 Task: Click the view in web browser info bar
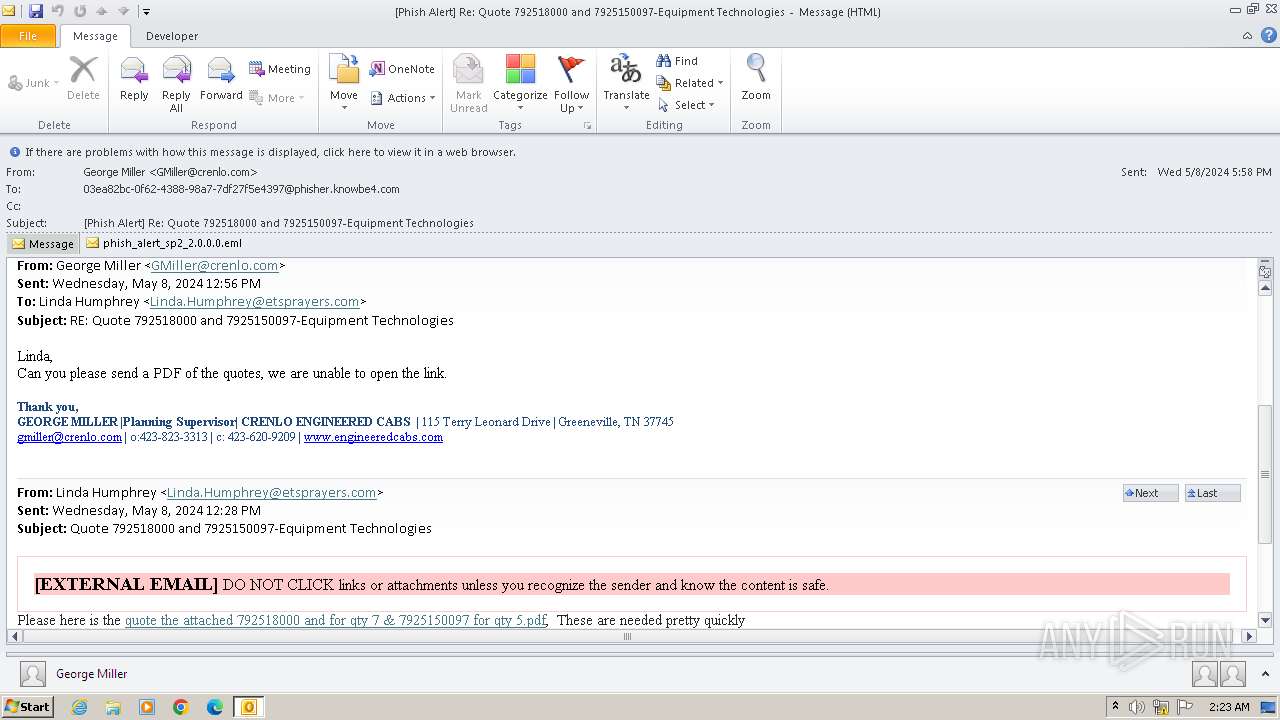click(x=270, y=152)
